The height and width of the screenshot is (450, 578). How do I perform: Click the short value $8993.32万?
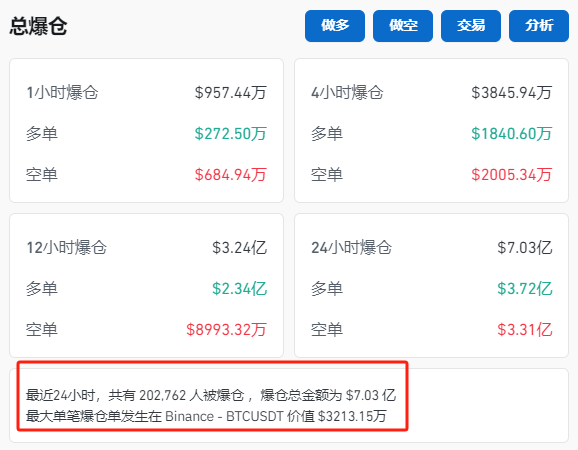click(226, 329)
